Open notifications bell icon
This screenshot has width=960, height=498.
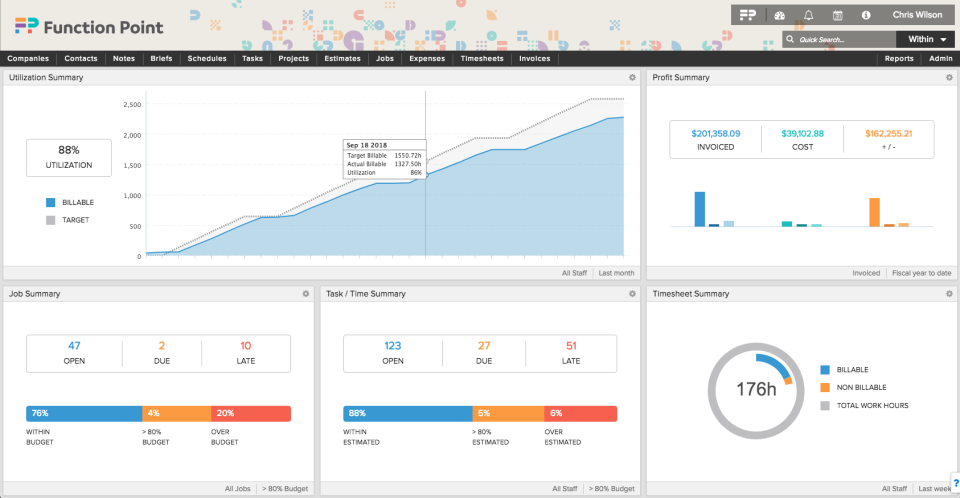[808, 15]
